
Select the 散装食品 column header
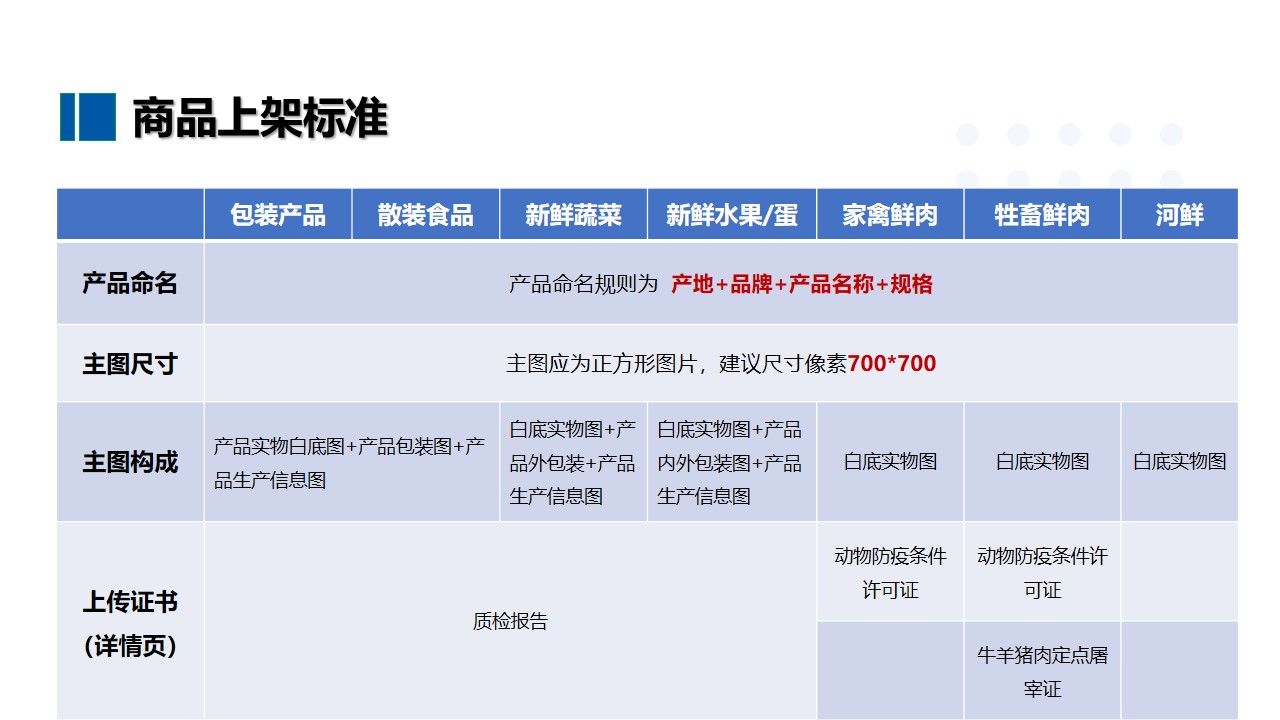point(425,215)
